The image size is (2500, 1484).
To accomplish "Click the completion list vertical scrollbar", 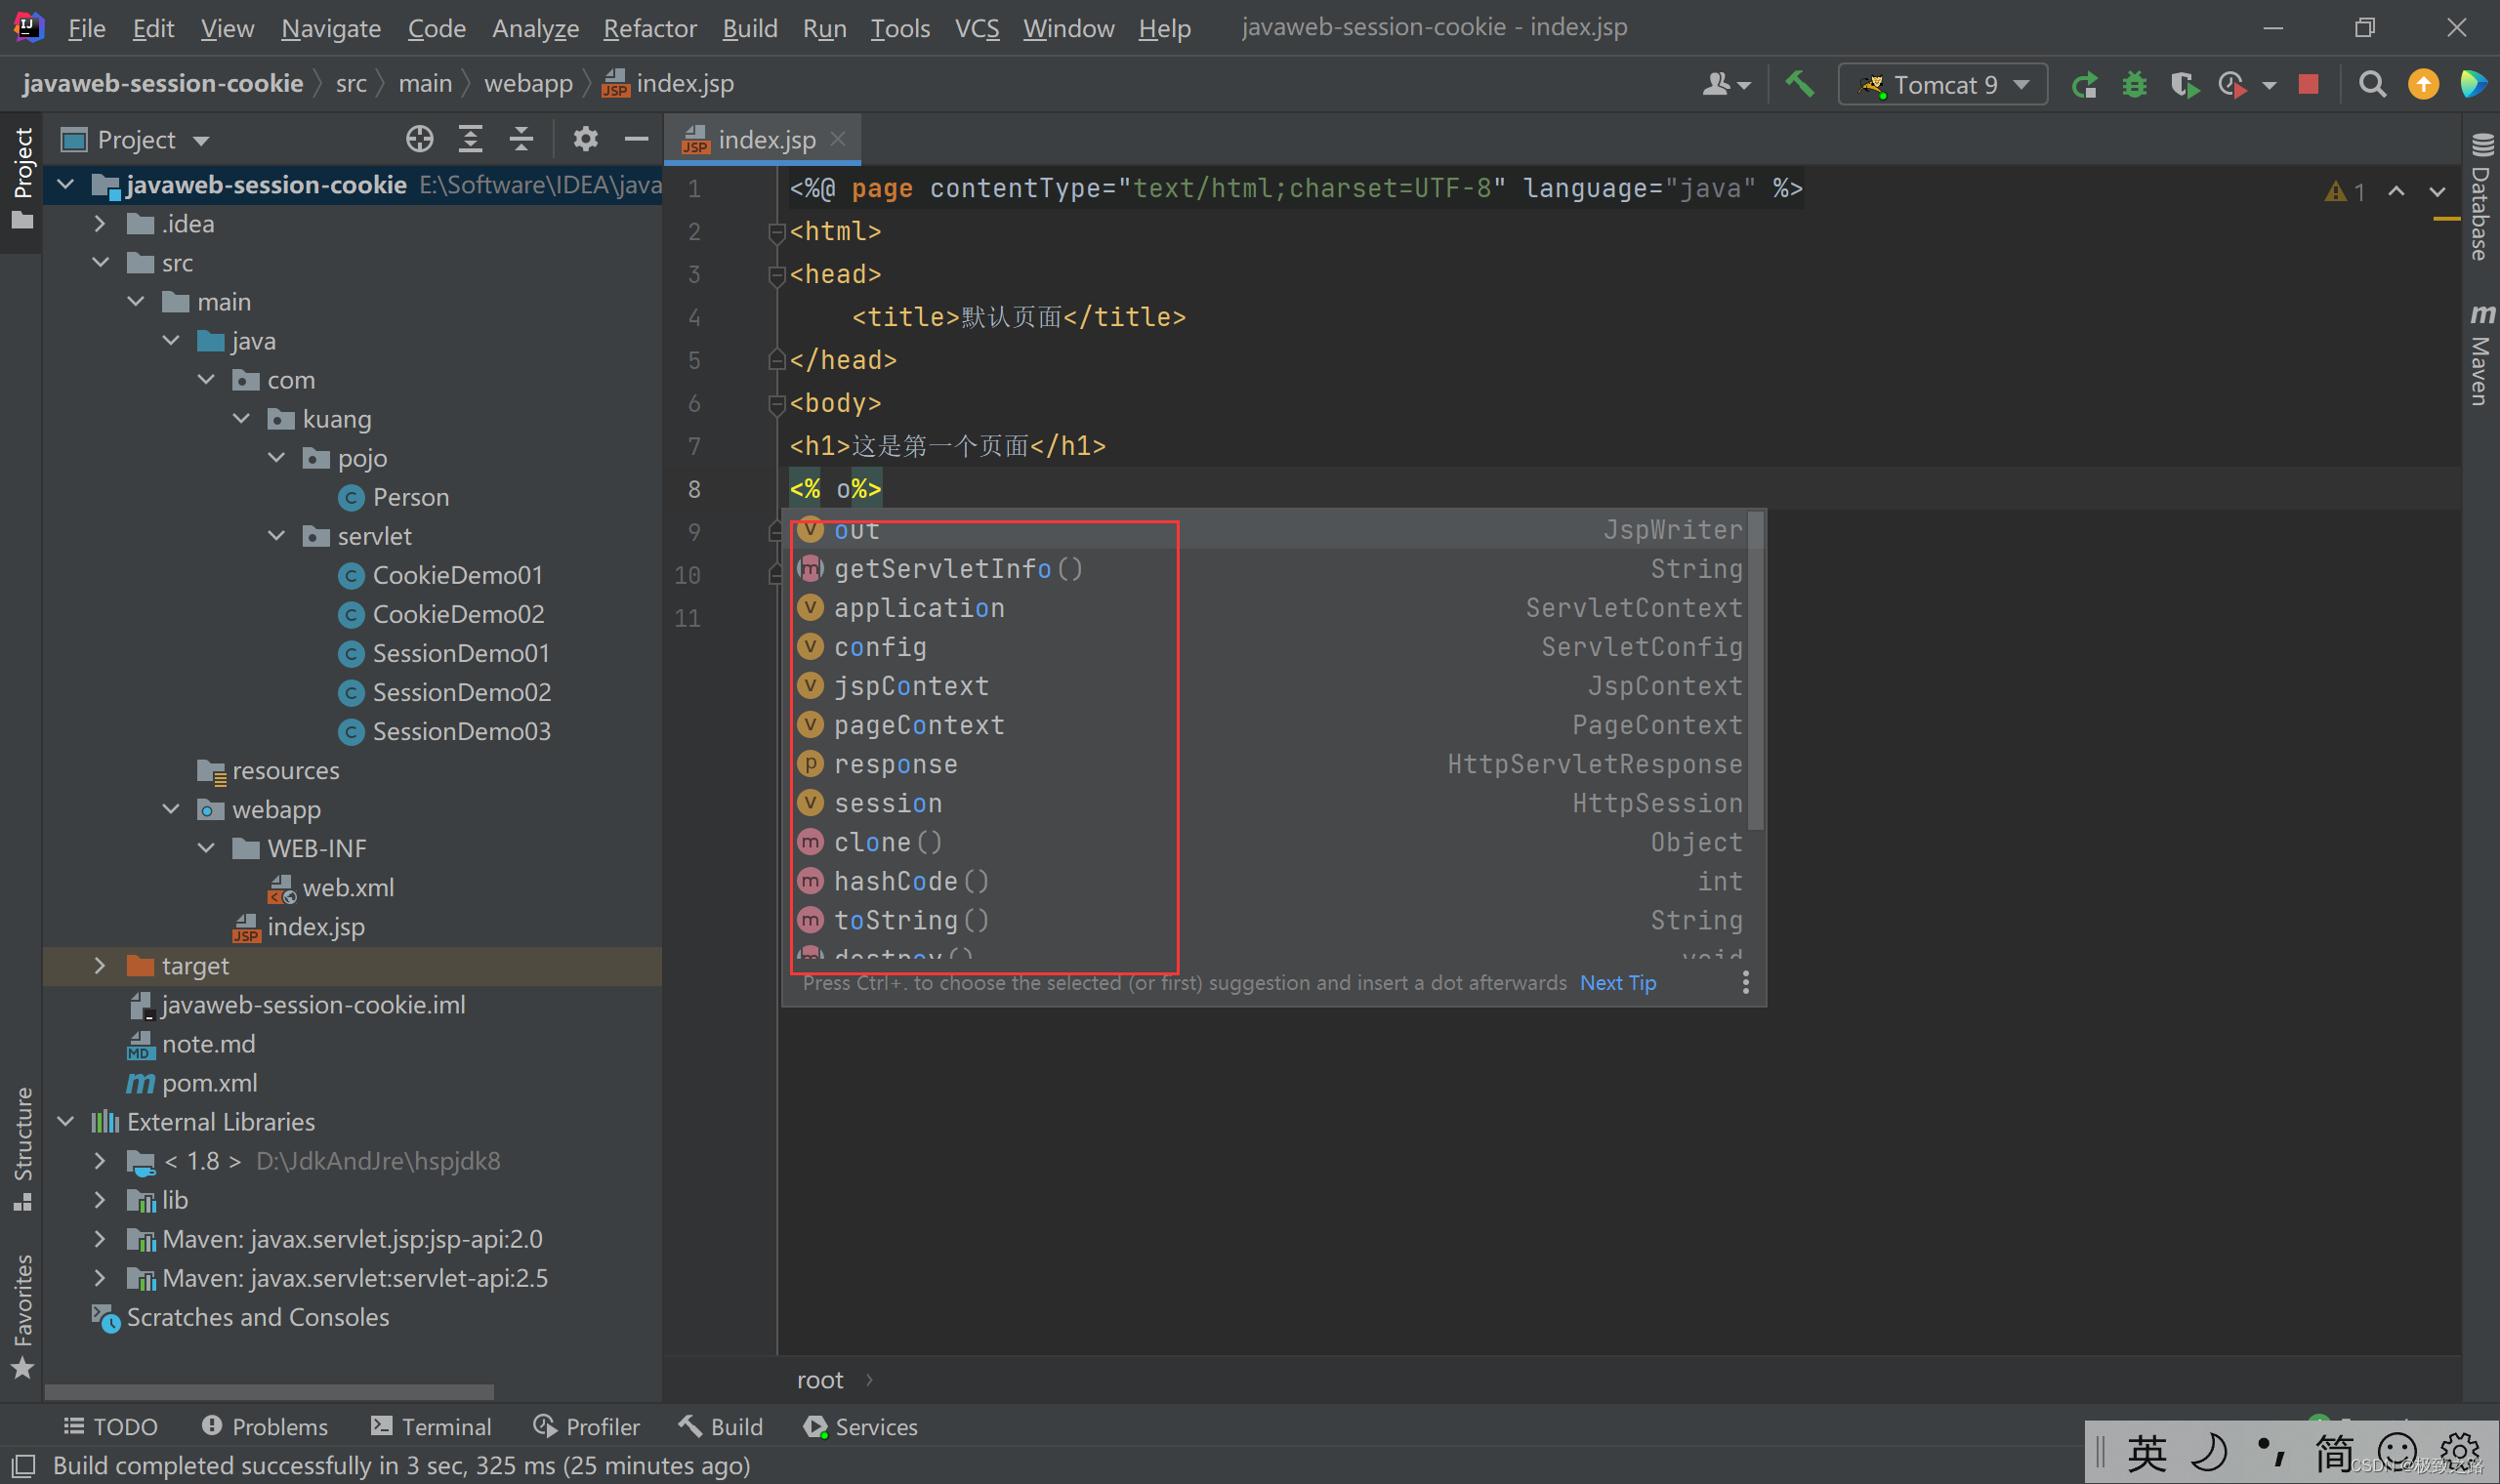I will click(1756, 670).
